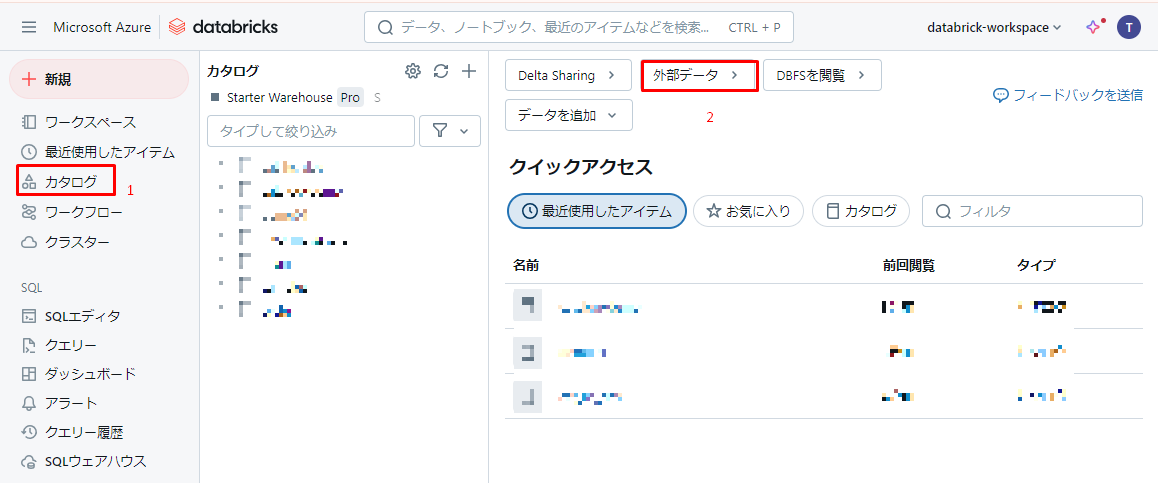Open the Databricks Assistant sparkle icon

pyautogui.click(x=1094, y=27)
